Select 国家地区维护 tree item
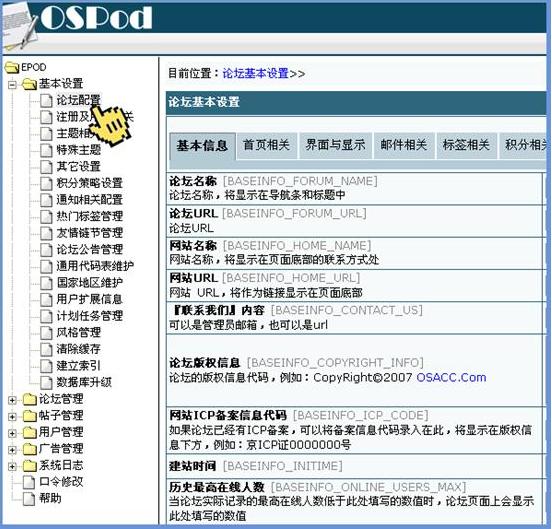This screenshot has height=529, width=552. [x=90, y=283]
